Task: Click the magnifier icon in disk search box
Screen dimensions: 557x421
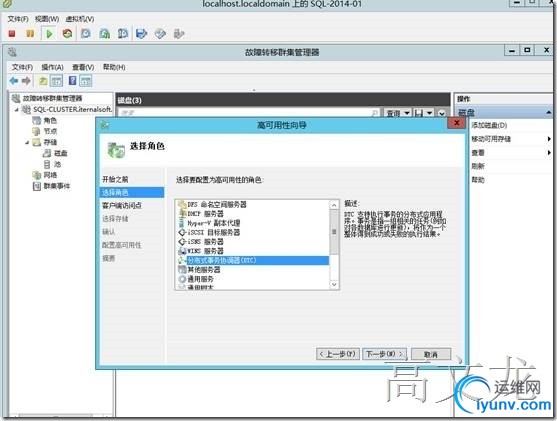Action: (374, 113)
